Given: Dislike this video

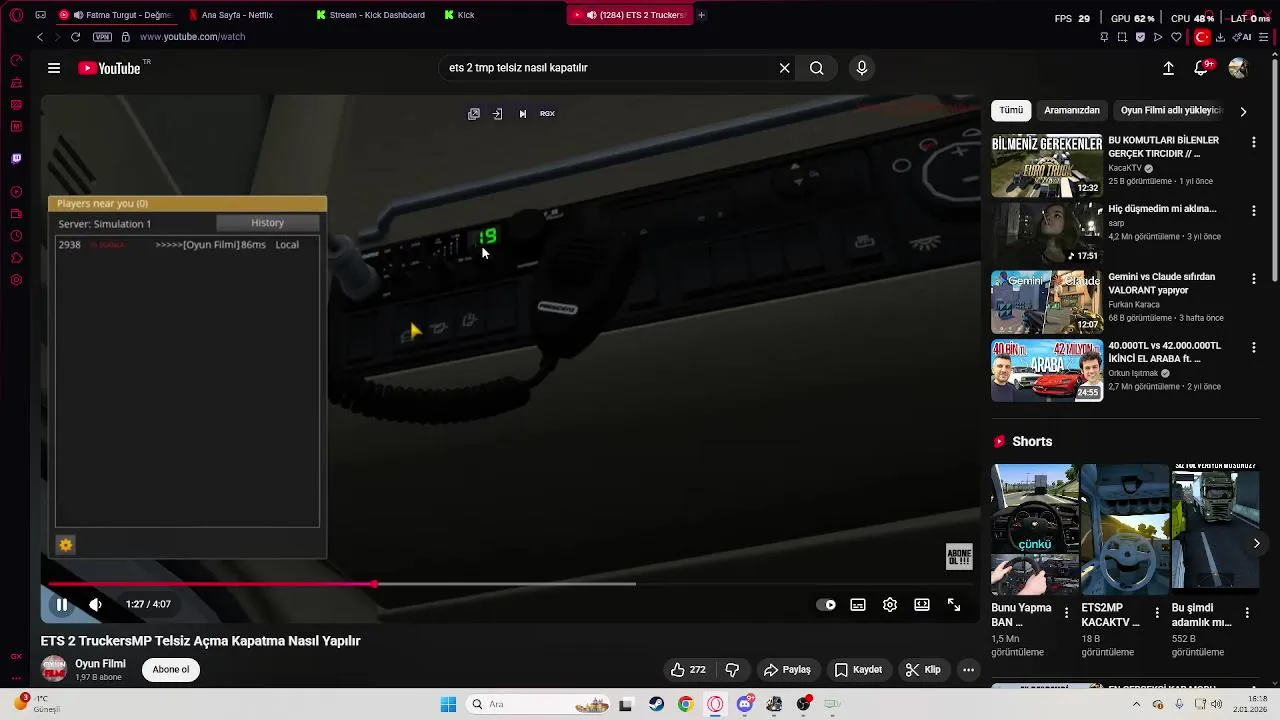Looking at the screenshot, I should coord(732,670).
